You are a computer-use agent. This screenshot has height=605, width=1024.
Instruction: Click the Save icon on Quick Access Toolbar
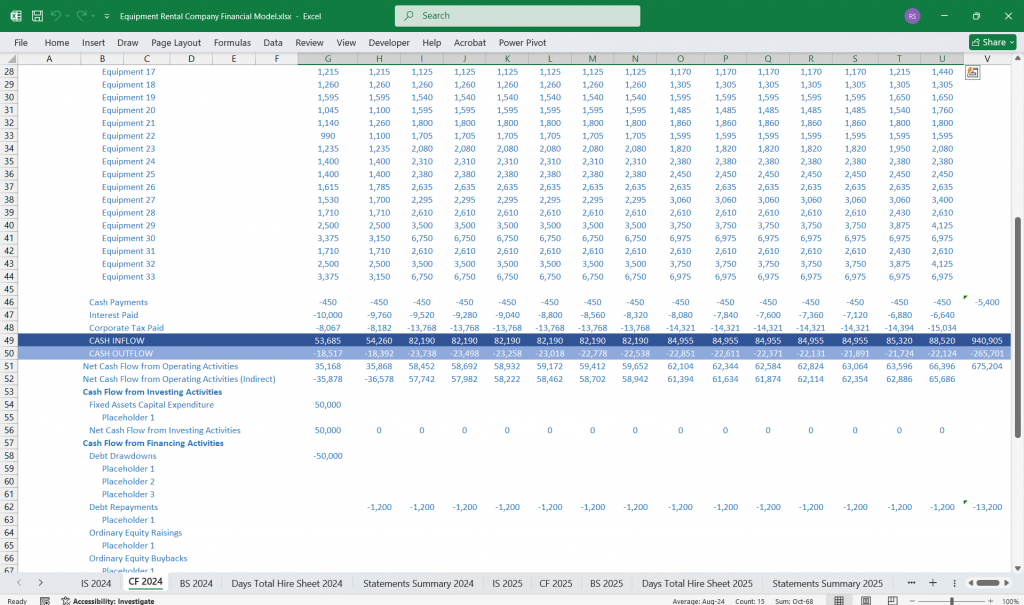tap(35, 15)
